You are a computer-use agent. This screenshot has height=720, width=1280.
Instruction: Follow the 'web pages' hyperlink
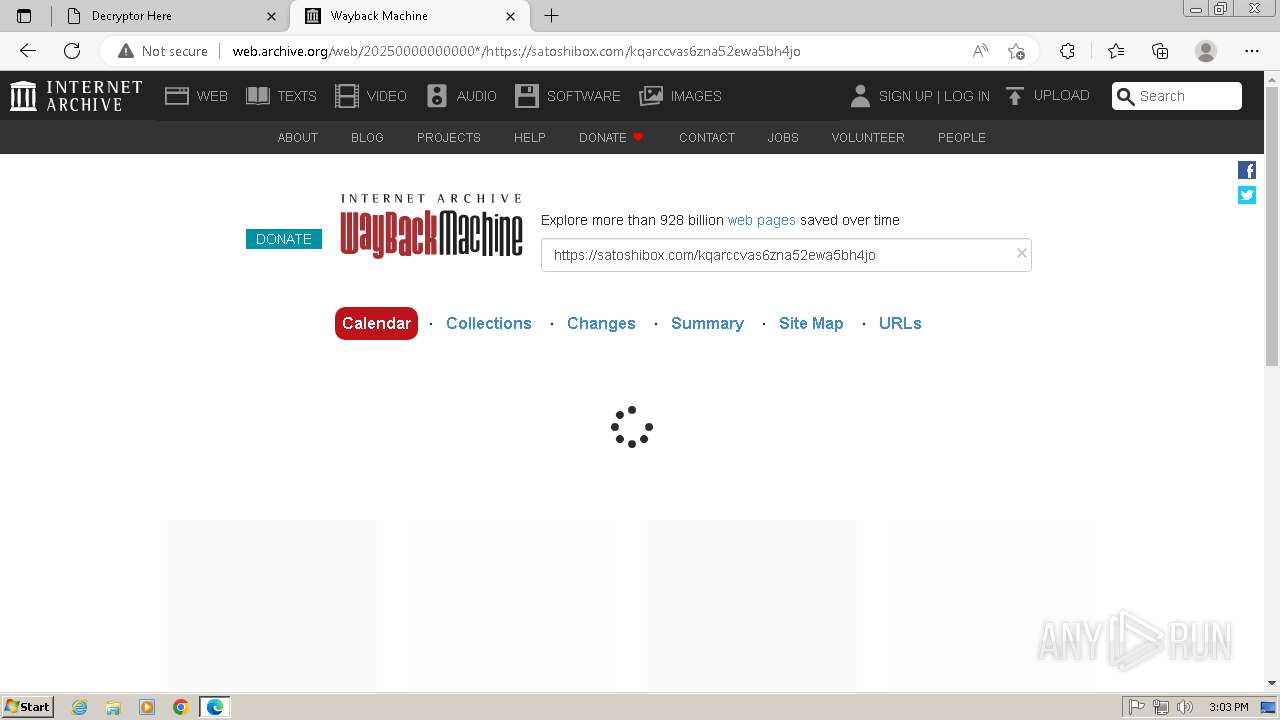click(762, 220)
